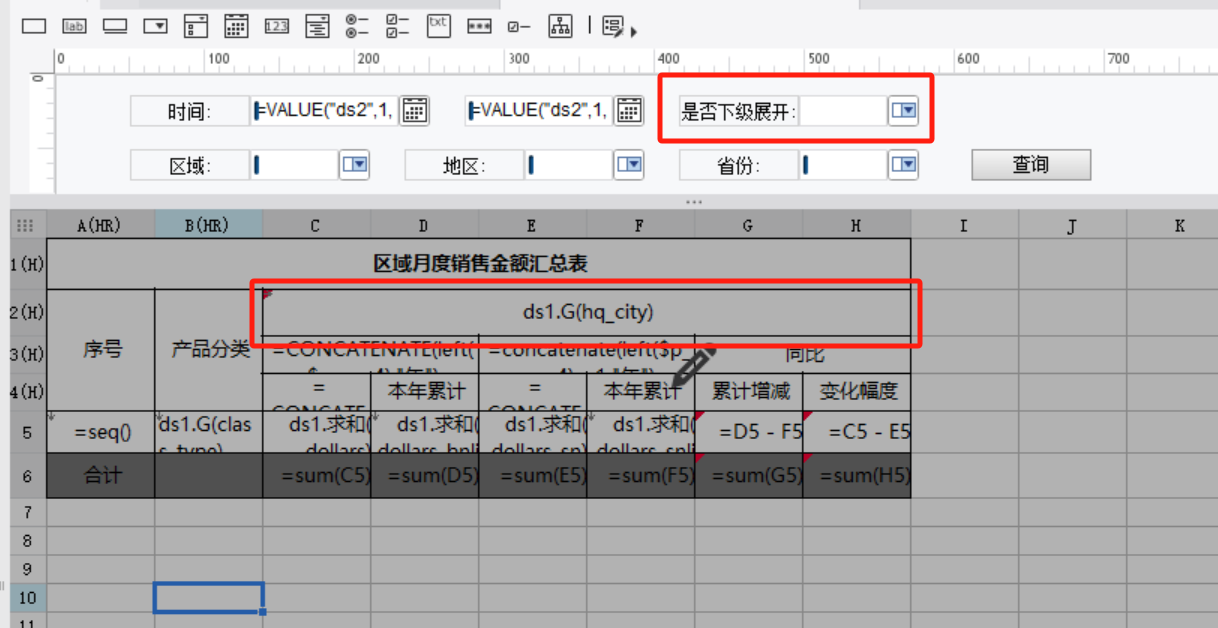Expand the arrow next to predefined widgets

pyautogui.click(x=634, y=31)
